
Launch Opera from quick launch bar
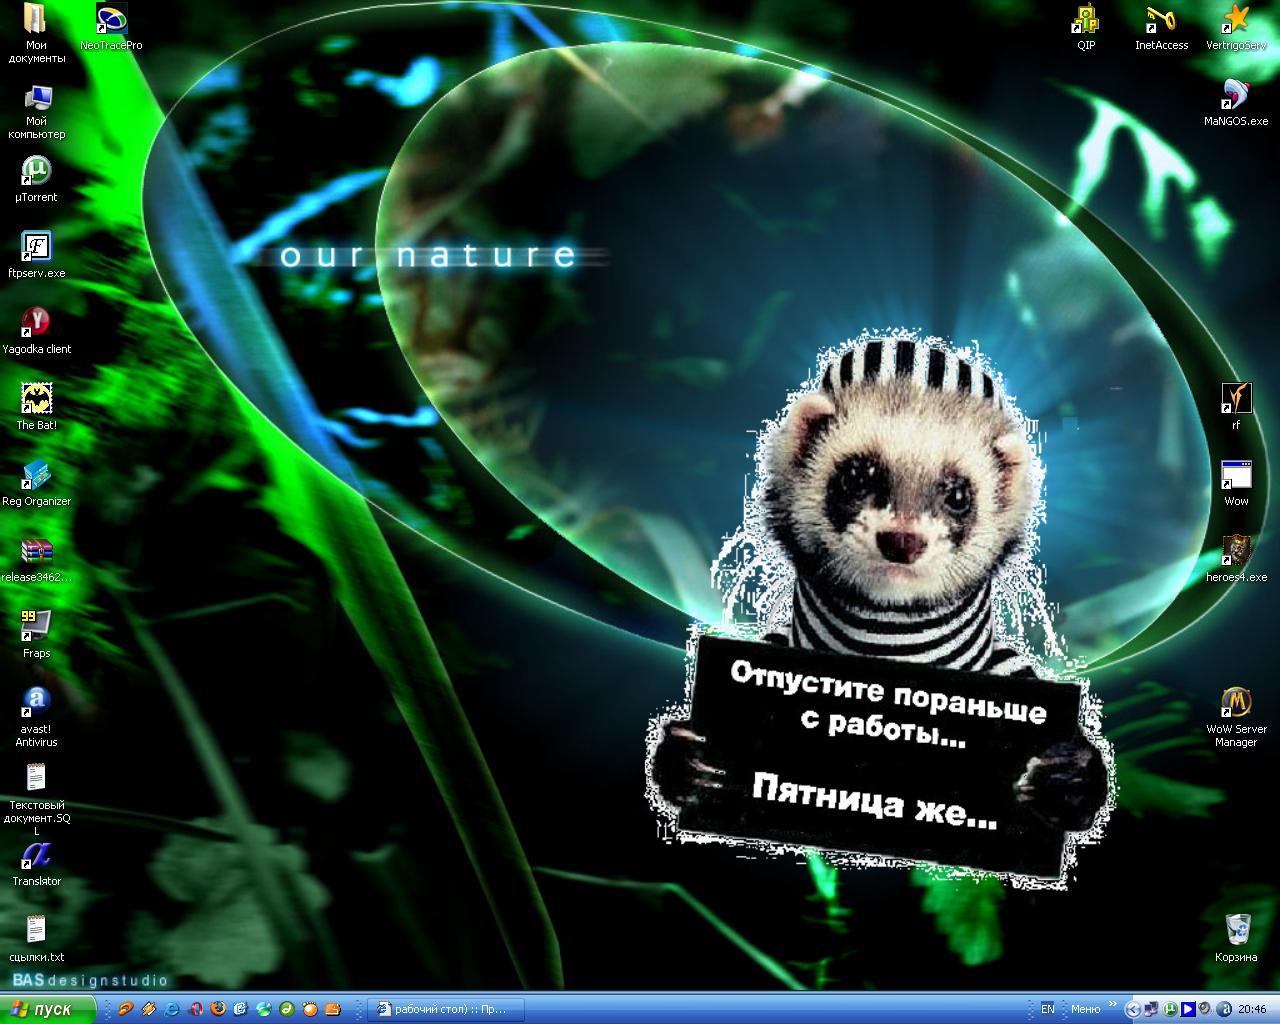[x=195, y=1009]
